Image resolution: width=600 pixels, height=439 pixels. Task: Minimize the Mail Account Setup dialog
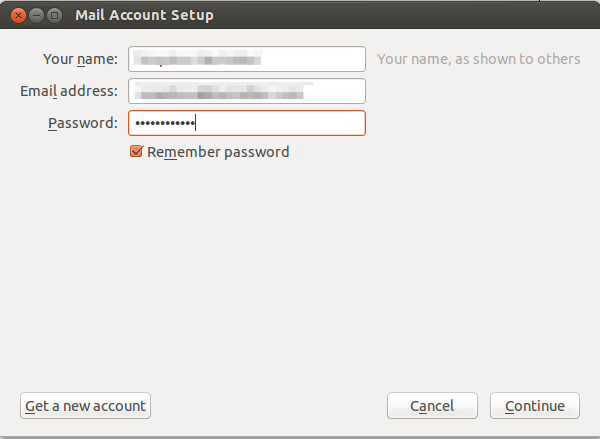pos(36,16)
